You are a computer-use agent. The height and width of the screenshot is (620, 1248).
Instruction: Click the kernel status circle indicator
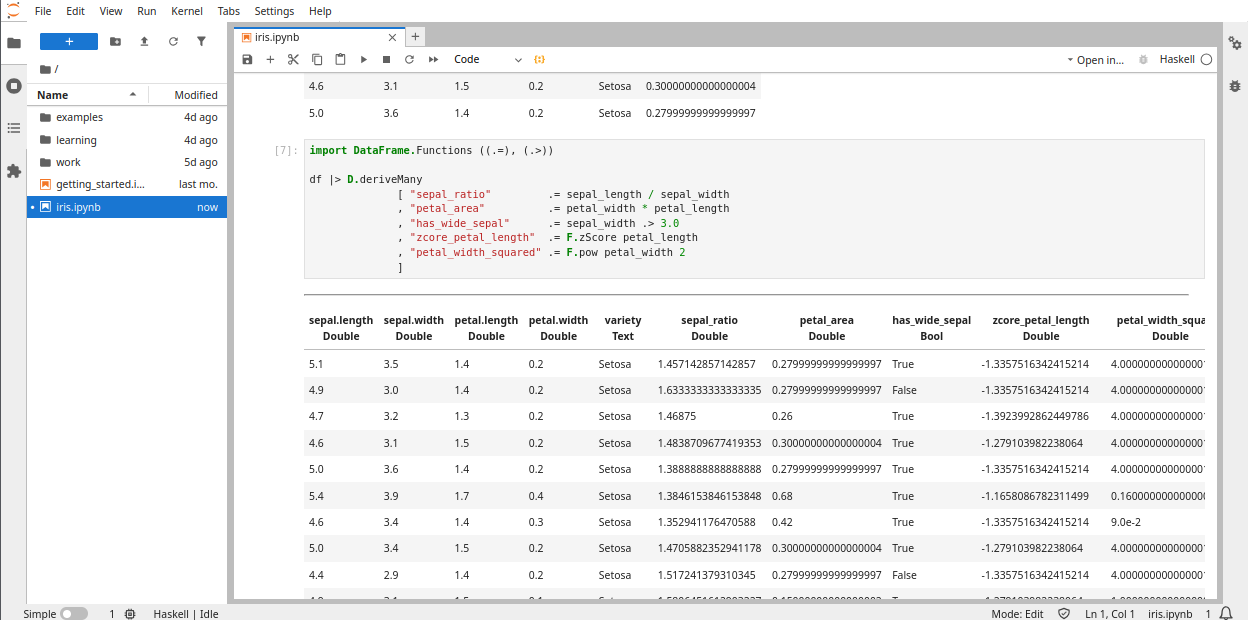click(1206, 60)
